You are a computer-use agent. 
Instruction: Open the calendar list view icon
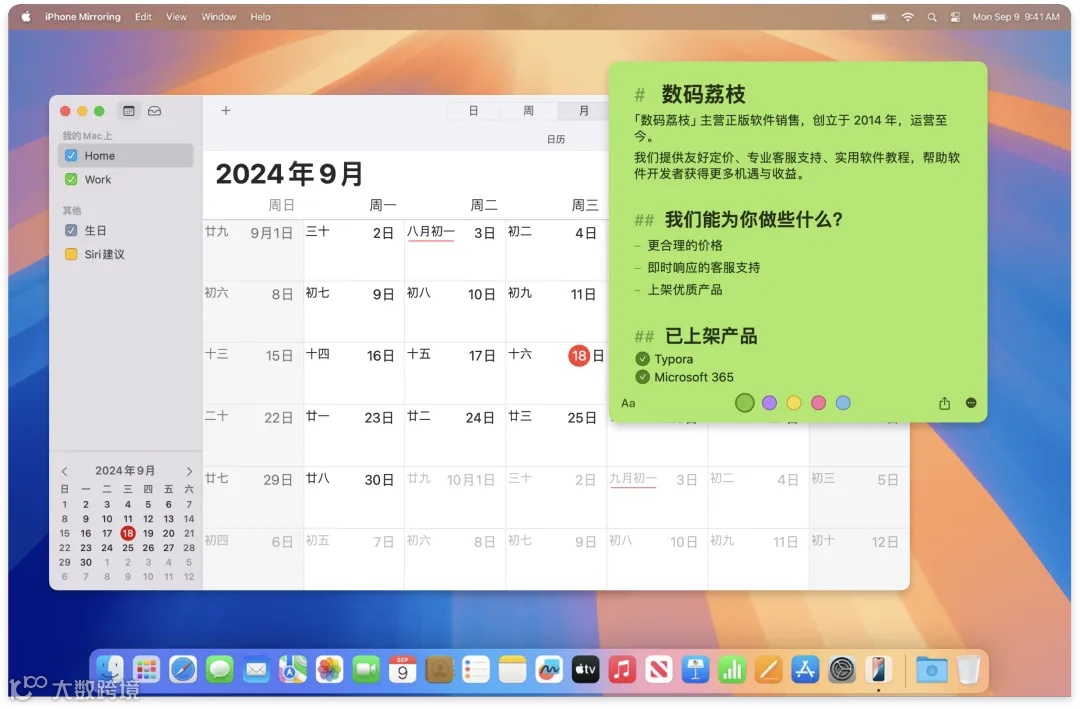coord(129,111)
